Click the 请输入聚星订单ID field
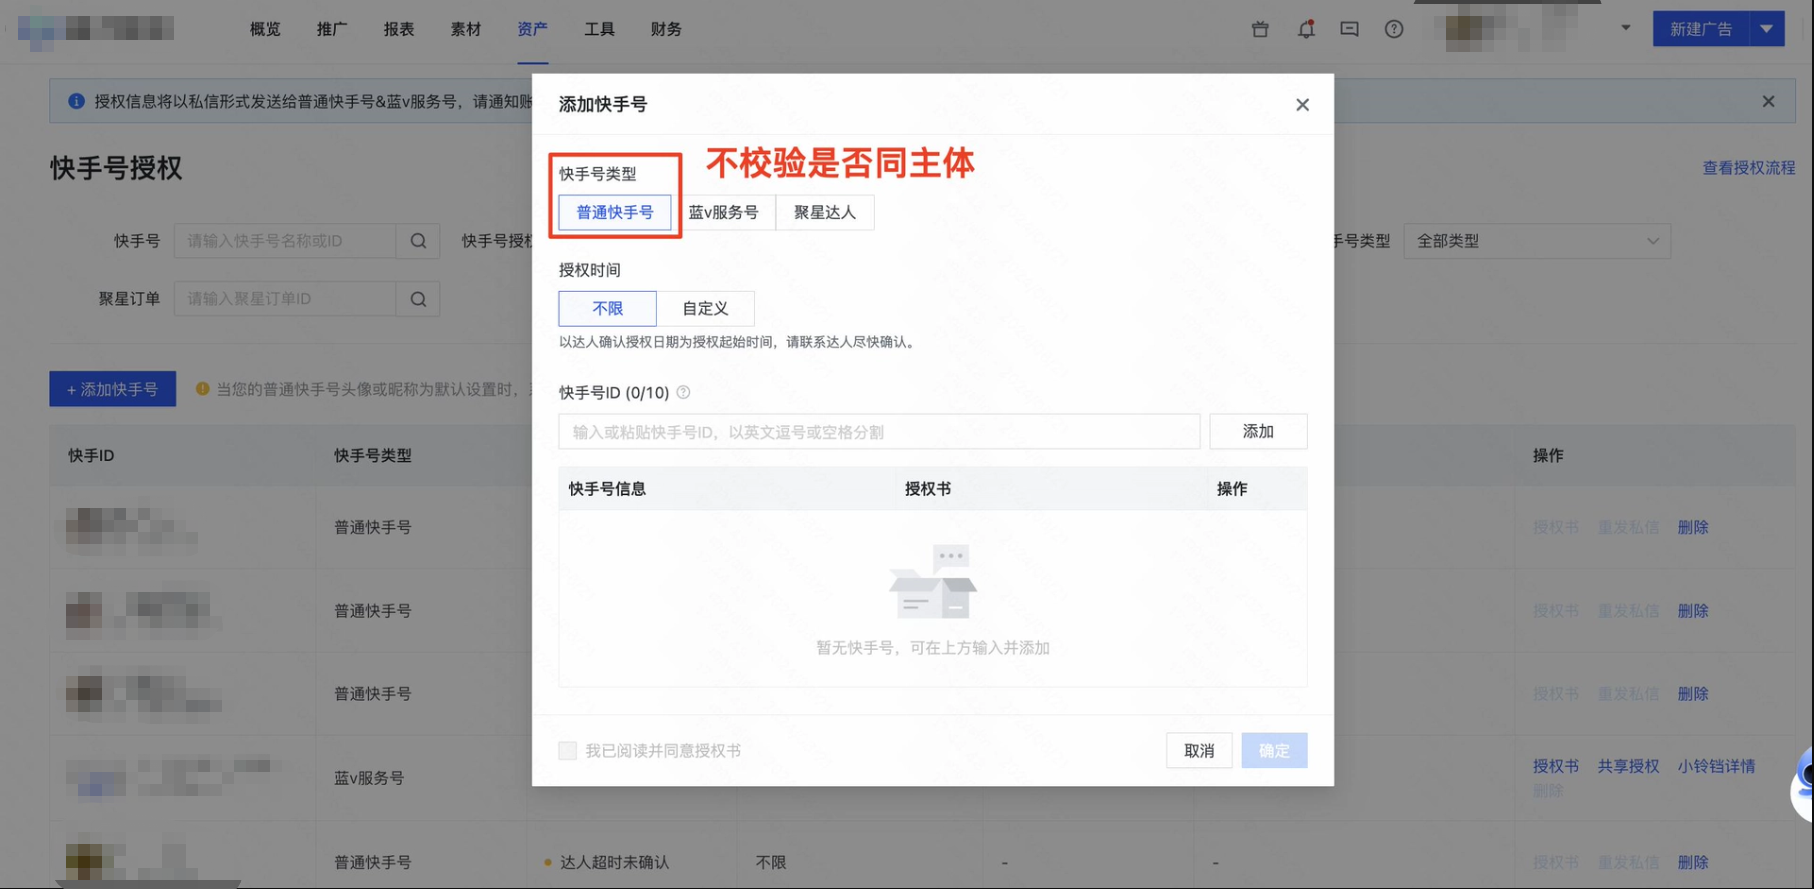The width and height of the screenshot is (1814, 889). (285, 299)
